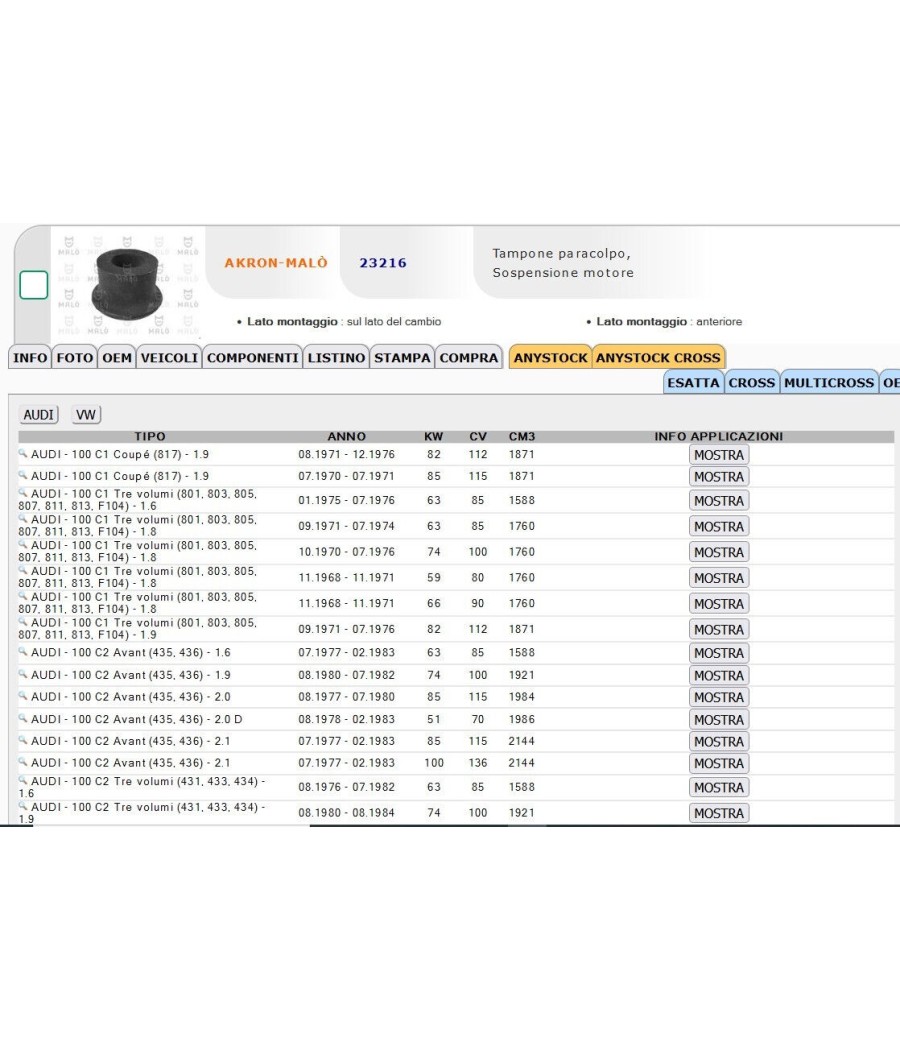900x1050 pixels.
Task: Show applications for C2 Avant 1.6
Action: [719, 653]
